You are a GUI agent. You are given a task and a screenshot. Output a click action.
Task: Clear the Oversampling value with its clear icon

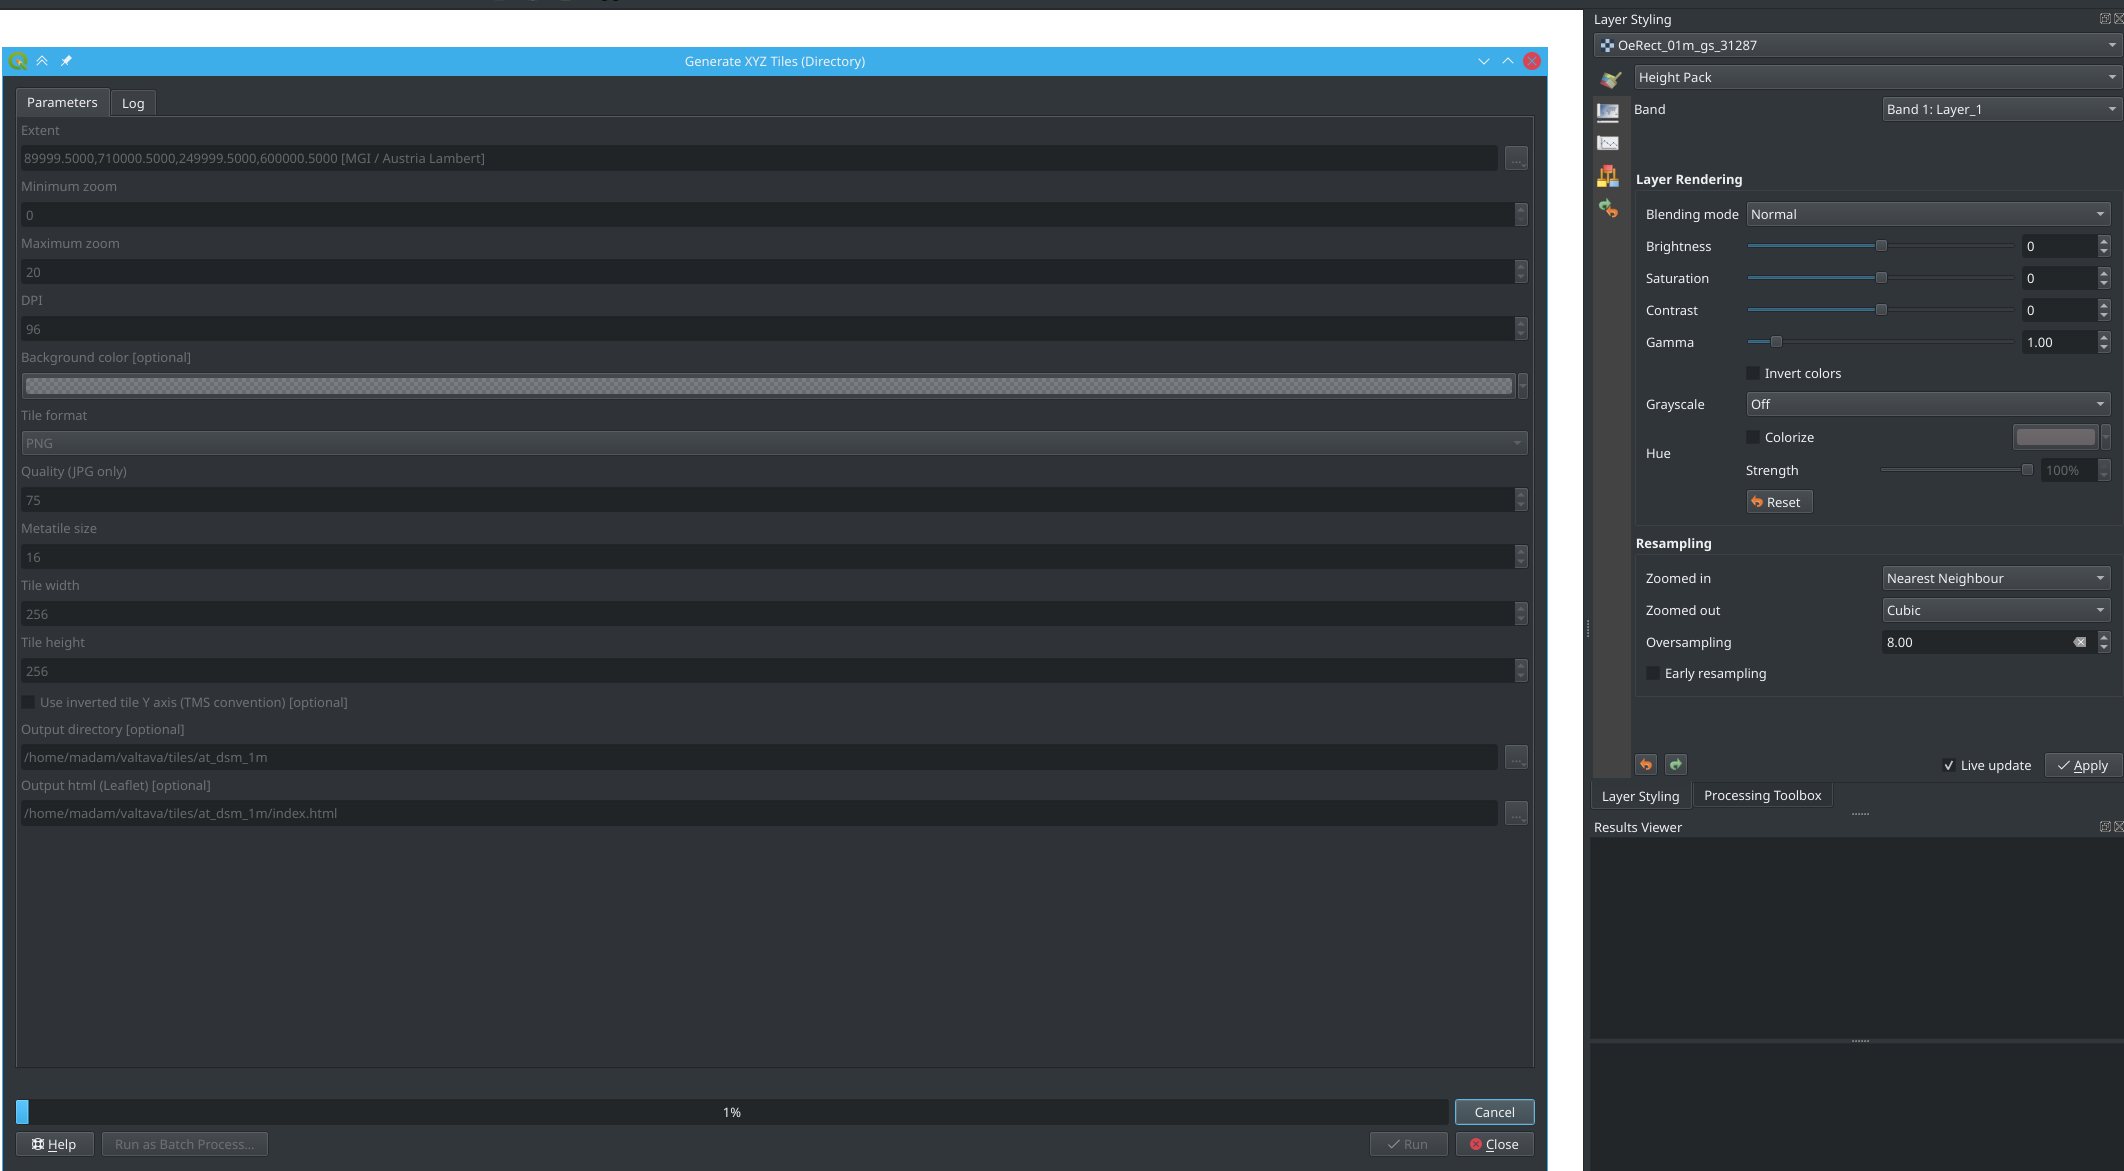pos(2080,642)
